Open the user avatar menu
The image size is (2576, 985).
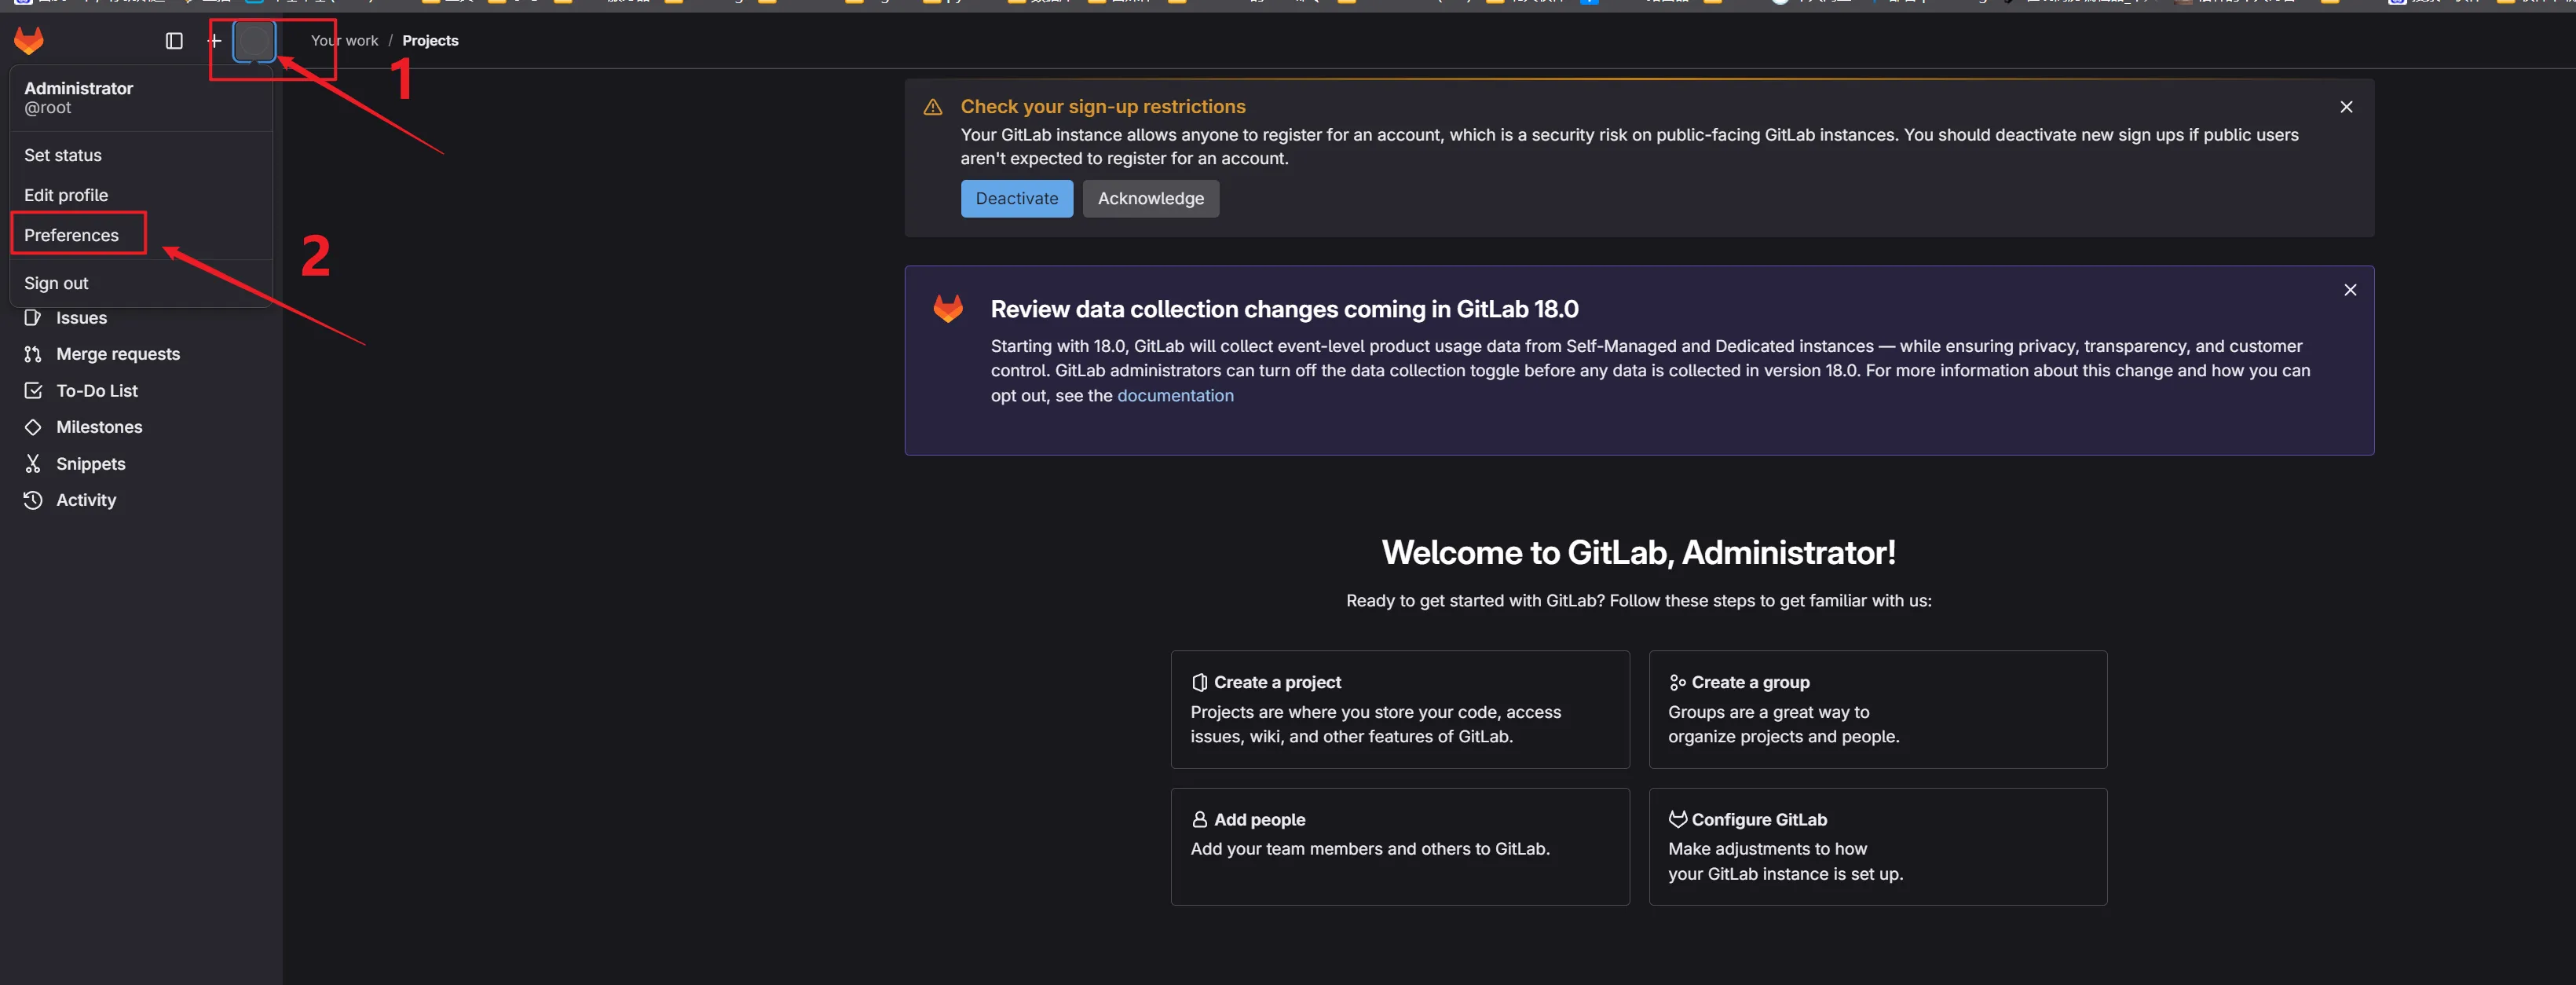254,42
